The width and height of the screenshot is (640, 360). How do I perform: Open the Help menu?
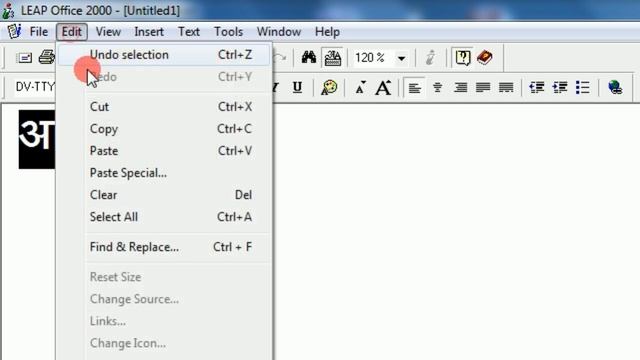pos(327,32)
